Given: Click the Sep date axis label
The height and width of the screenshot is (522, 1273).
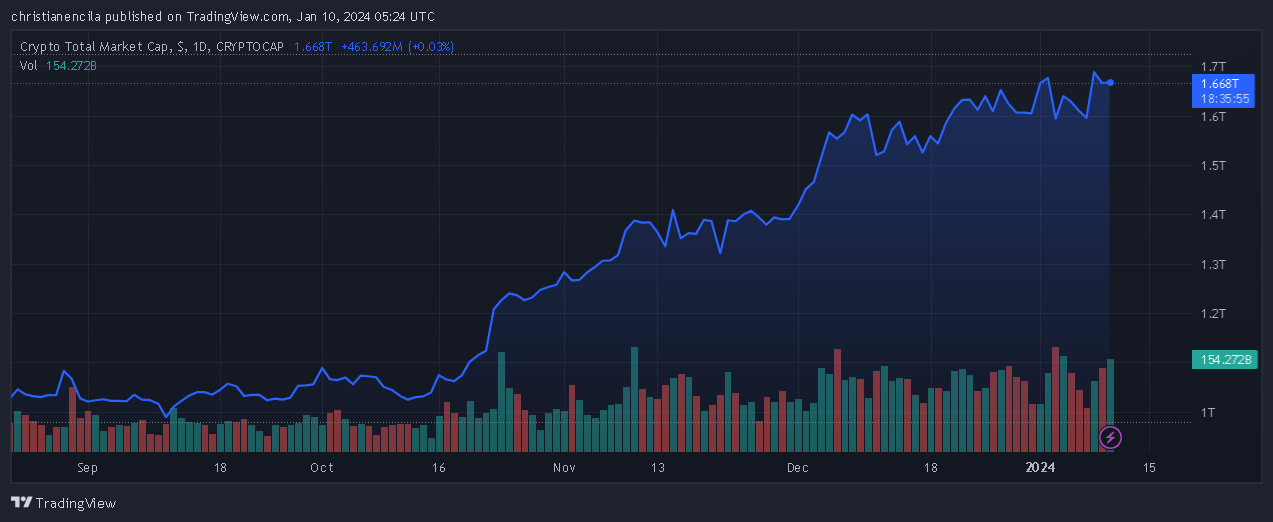Looking at the screenshot, I should 87,467.
